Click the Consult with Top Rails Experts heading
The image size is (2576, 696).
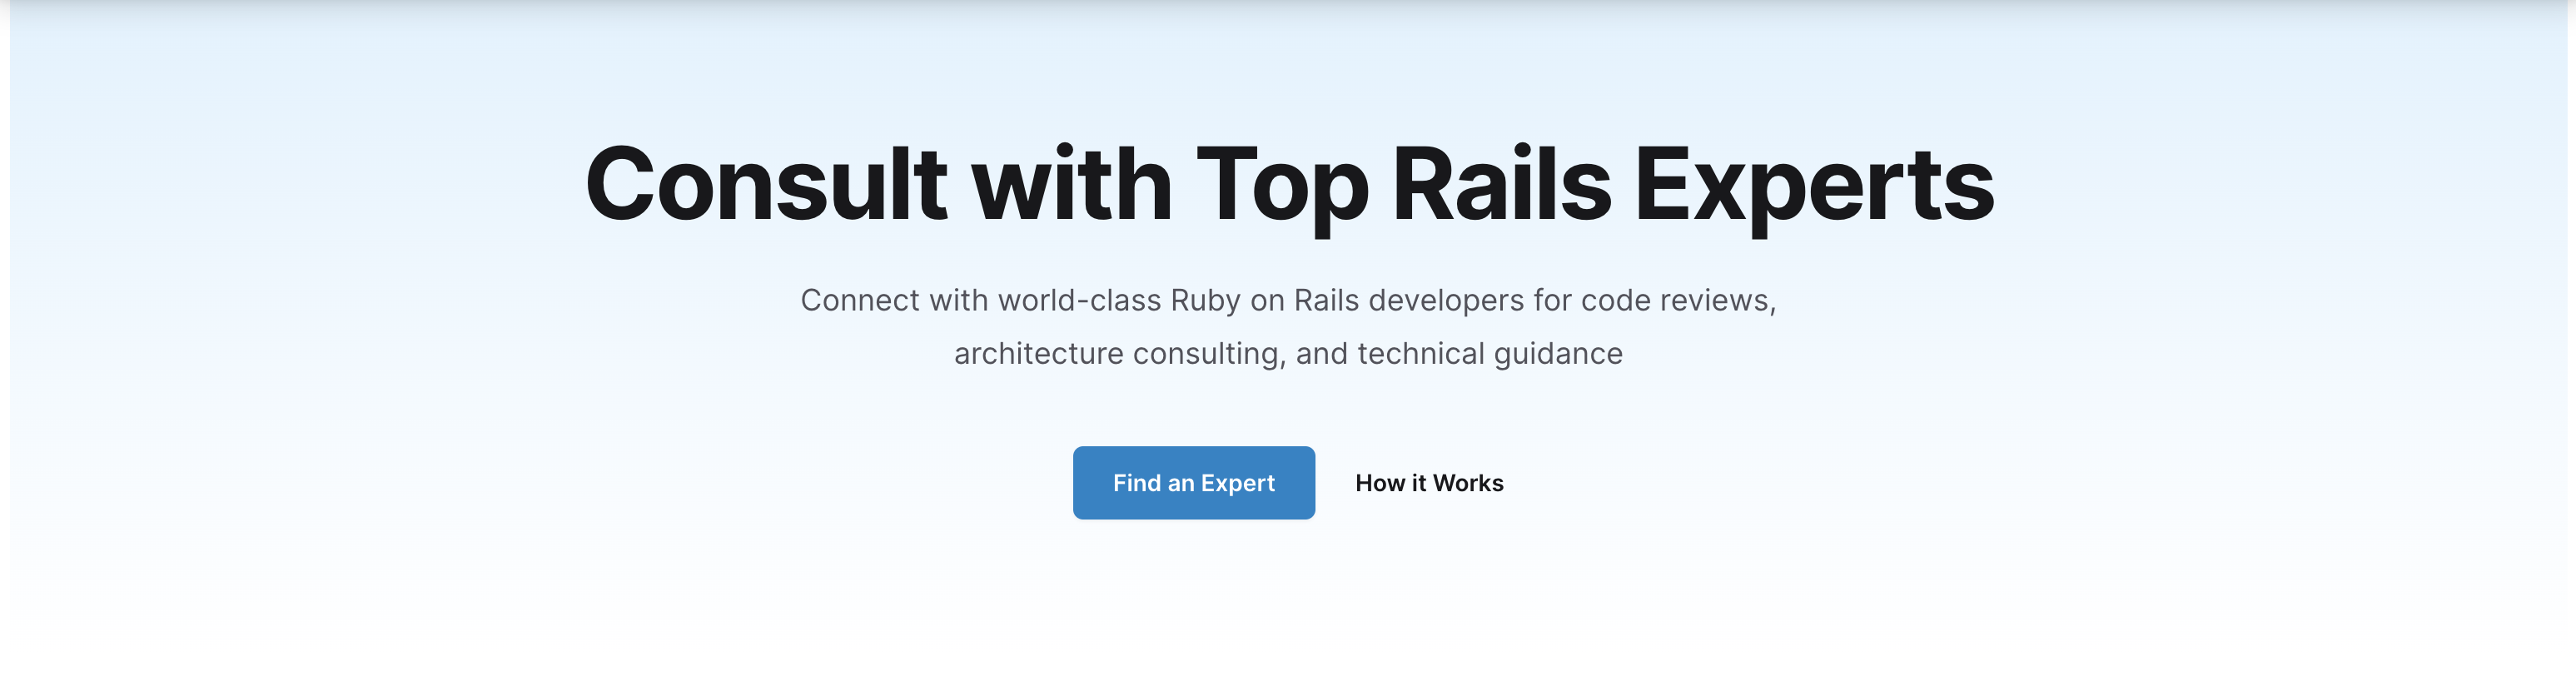tap(1289, 186)
